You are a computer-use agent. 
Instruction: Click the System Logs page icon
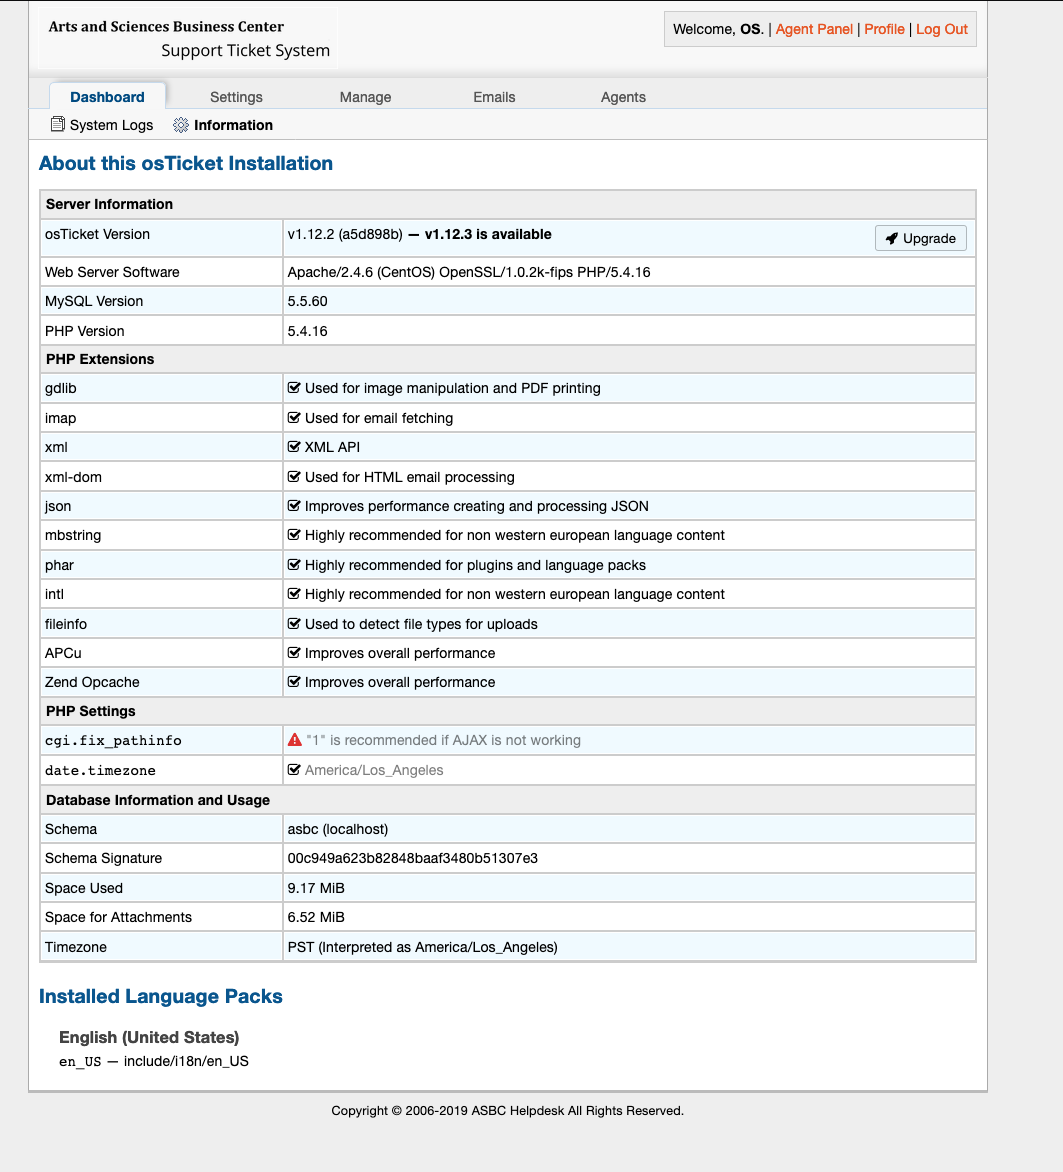(58, 125)
